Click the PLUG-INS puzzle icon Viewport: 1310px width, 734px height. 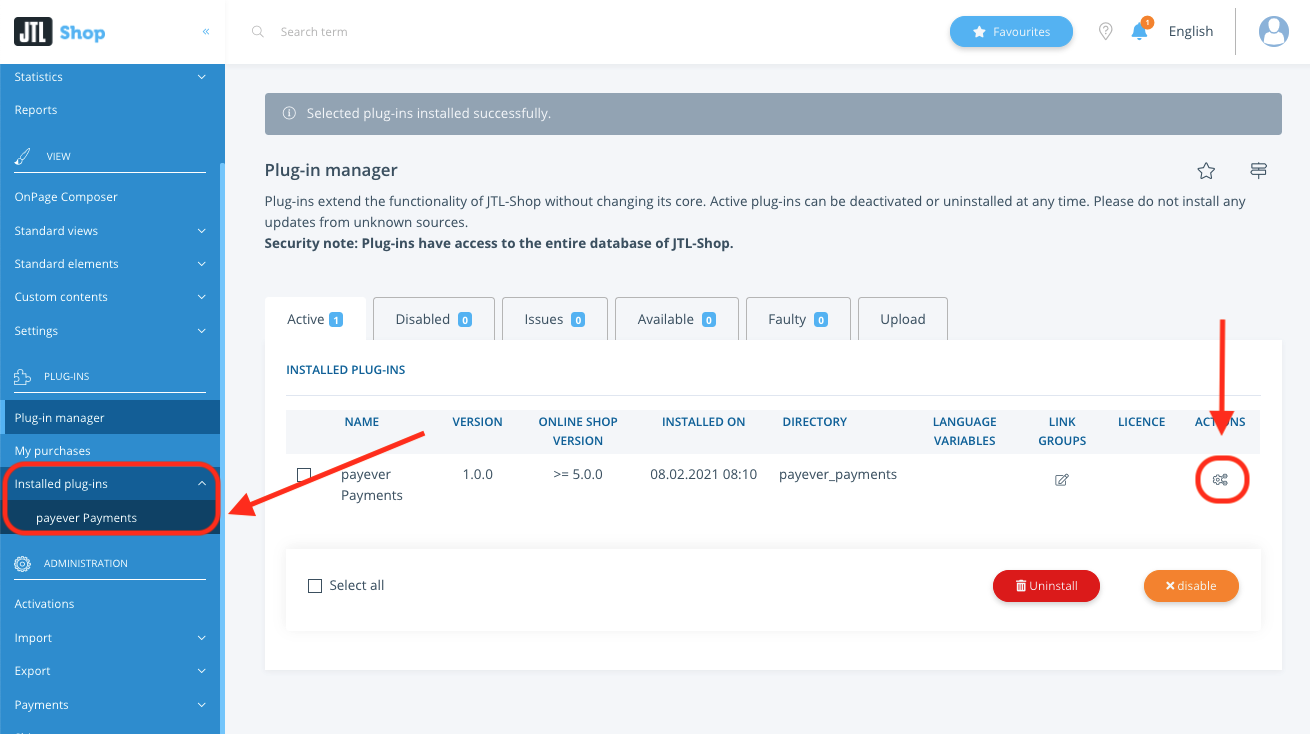(x=23, y=377)
